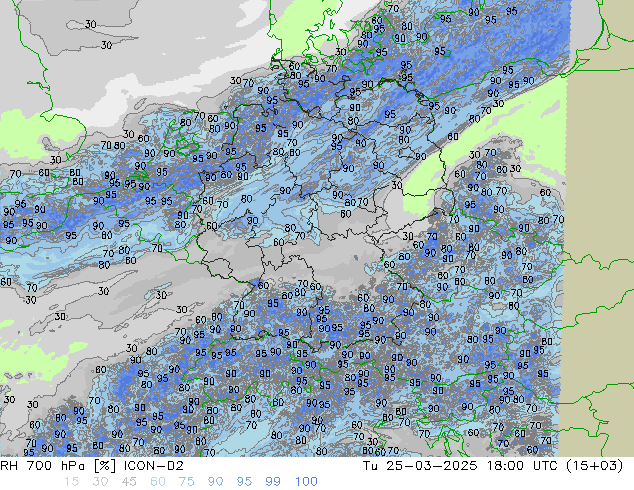Image resolution: width=634 pixels, height=490 pixels.
Task: Click the "95" in the bottom legend row
Action: click(x=244, y=482)
